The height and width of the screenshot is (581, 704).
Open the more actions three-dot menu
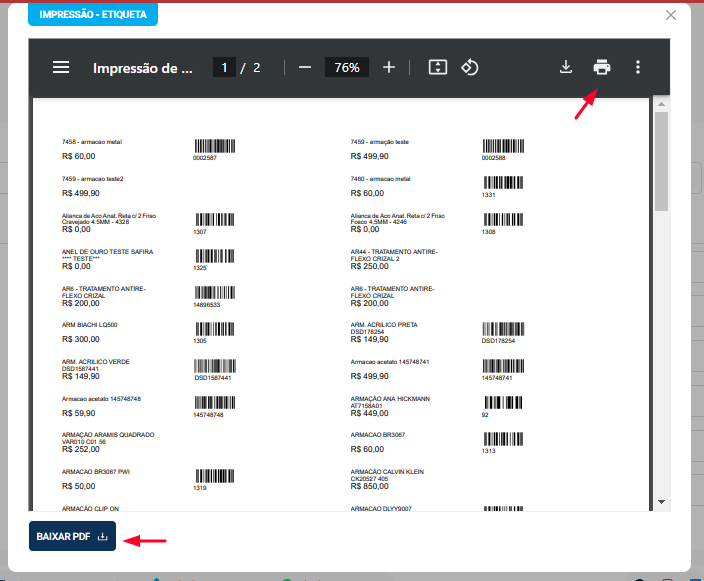pos(638,68)
